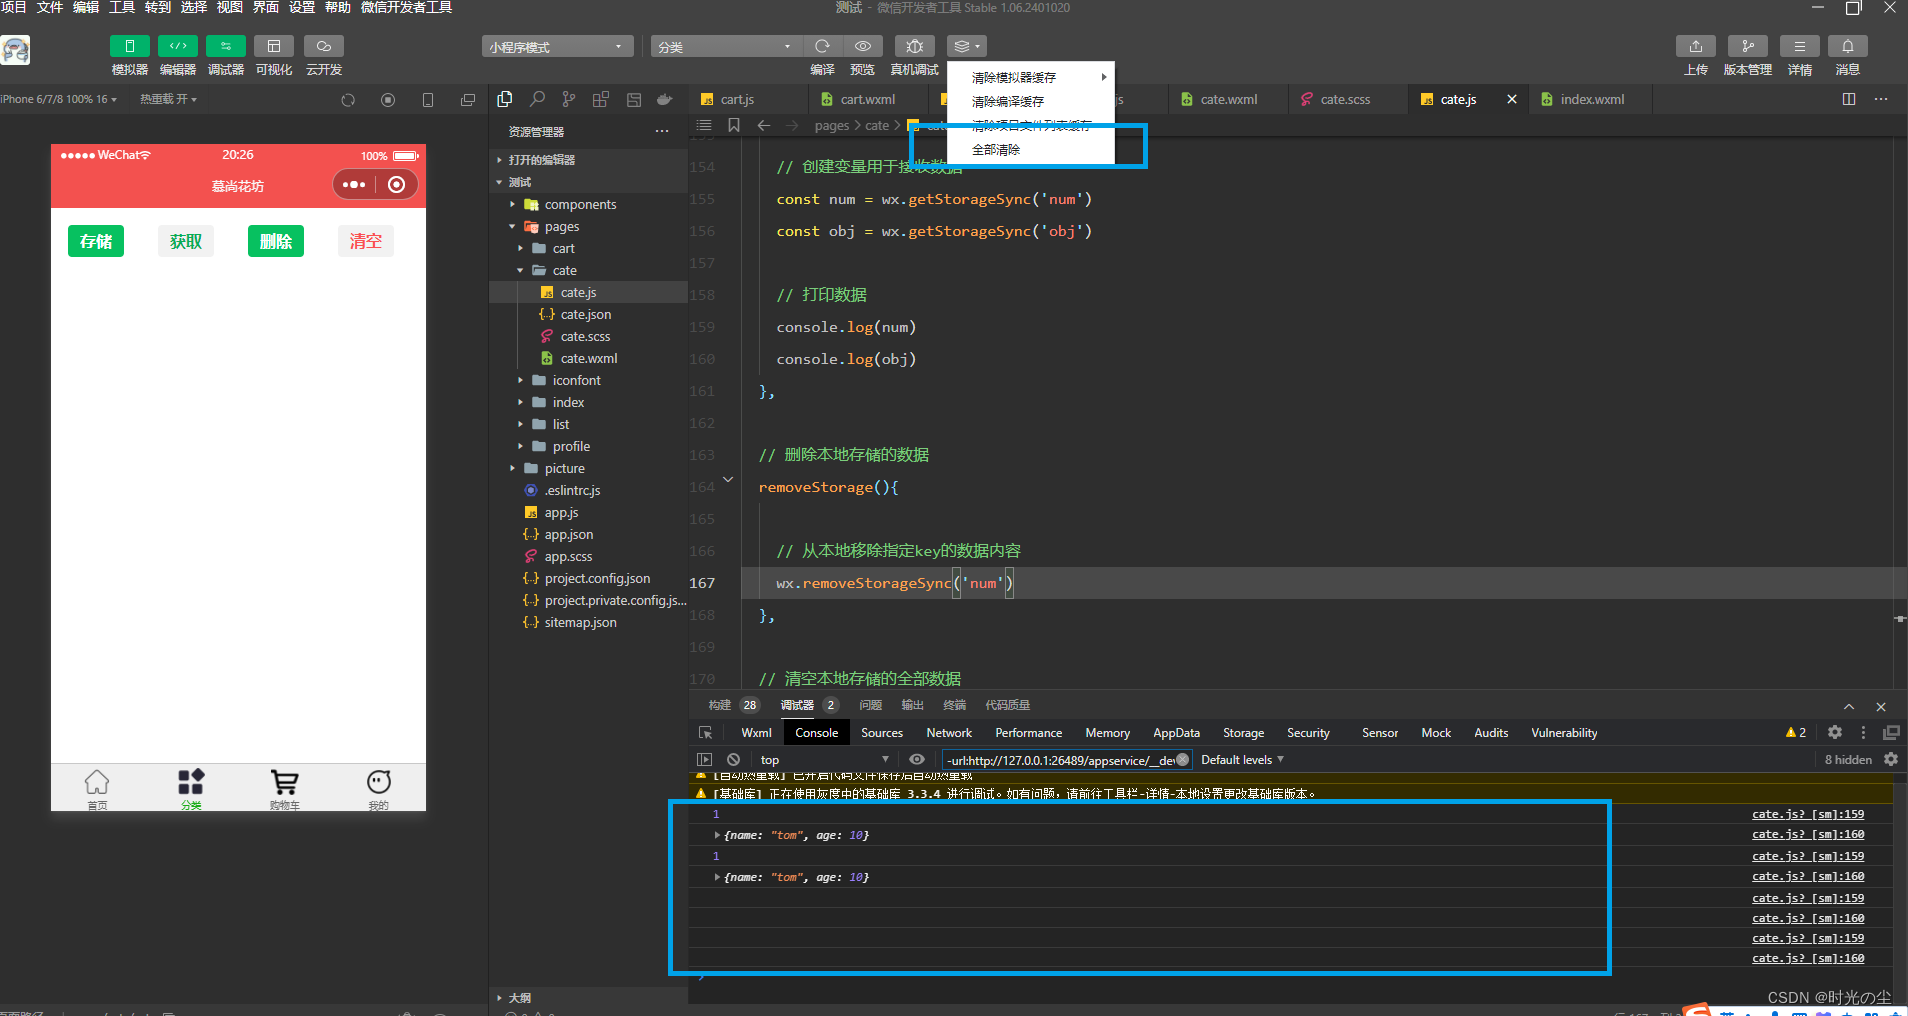Select 清除模拟器缓存 menu entry
The width and height of the screenshot is (1908, 1016).
coord(1030,77)
